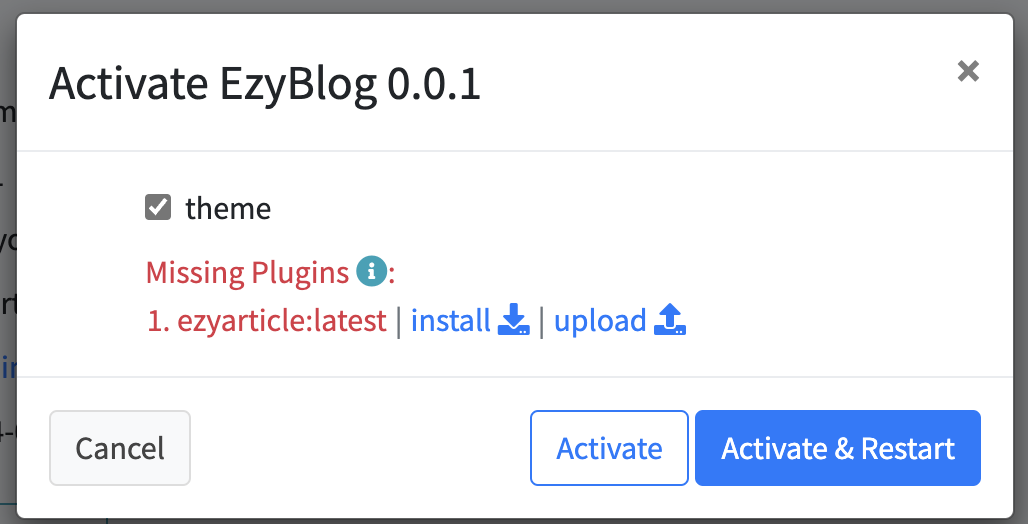Click the red Missing Plugins label
This screenshot has height=524, width=1028.
click(x=247, y=272)
